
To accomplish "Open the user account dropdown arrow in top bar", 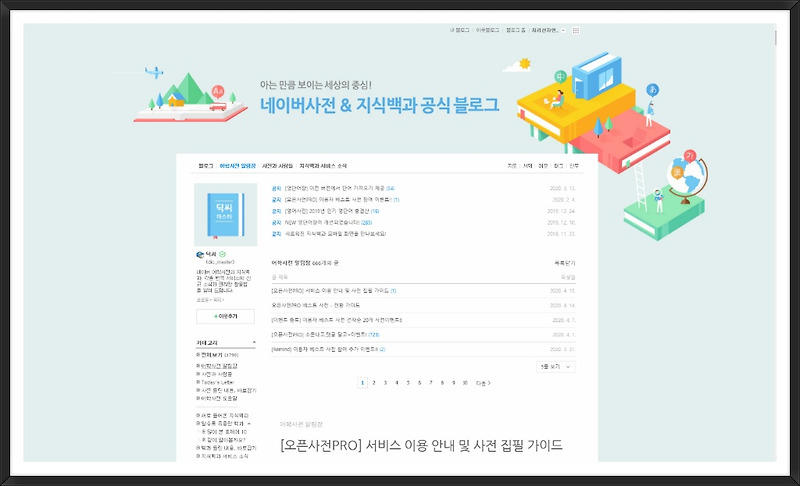I will pos(563,31).
